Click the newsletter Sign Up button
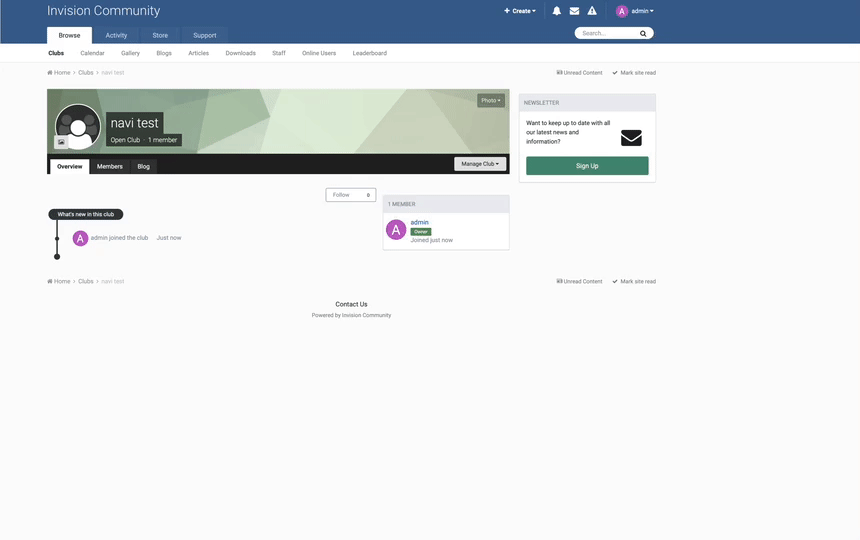Image resolution: width=860 pixels, height=540 pixels. pos(587,166)
